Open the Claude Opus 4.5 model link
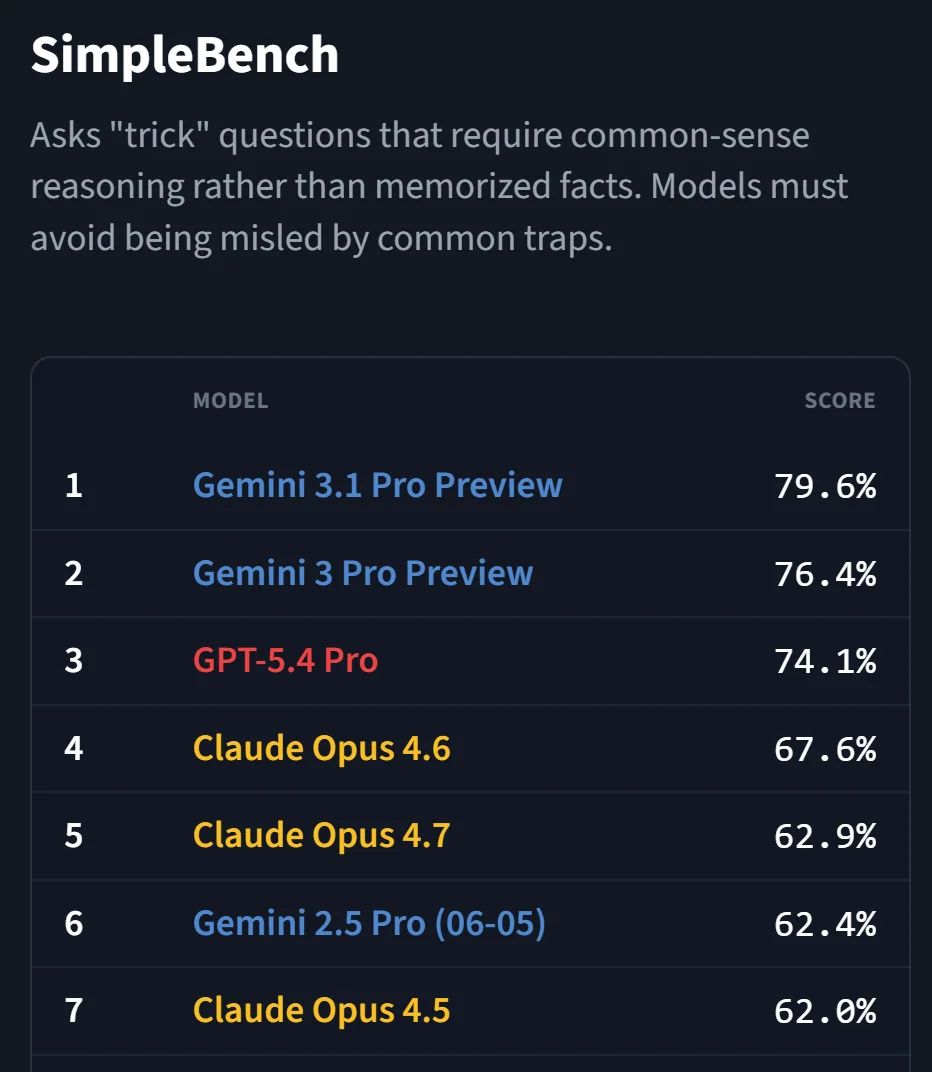This screenshot has height=1072, width=932. (321, 1011)
